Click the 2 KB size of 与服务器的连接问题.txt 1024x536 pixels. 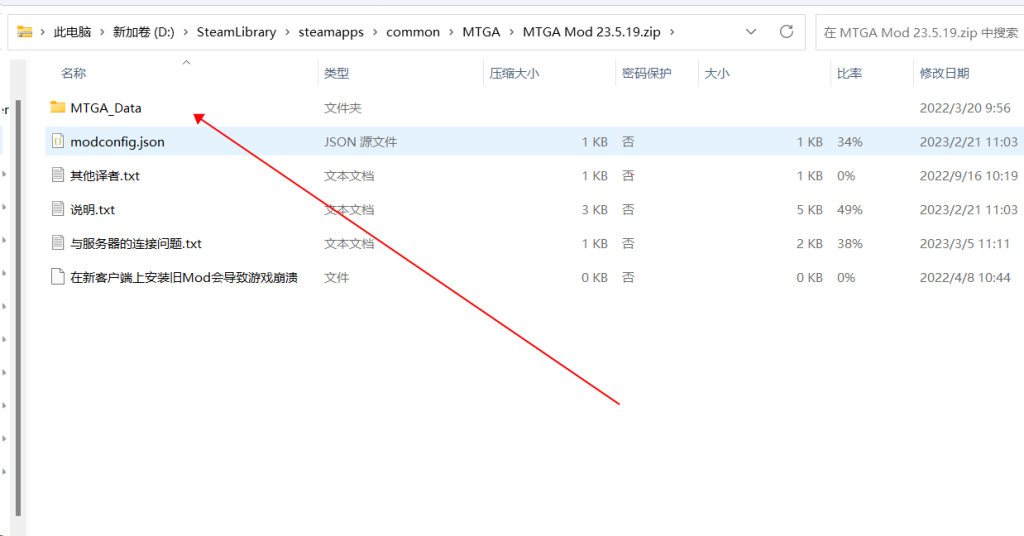(x=809, y=244)
